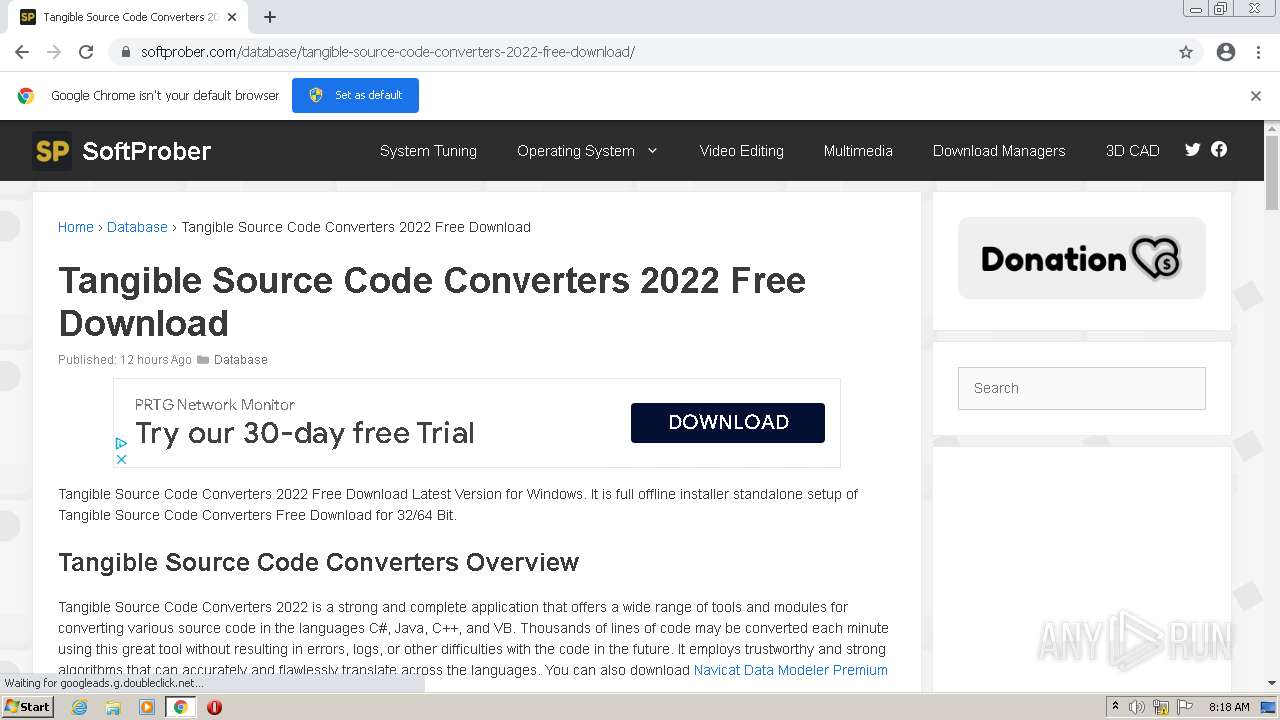Click scrollbar down arrow
This screenshot has height=720, width=1280.
(1272, 683)
